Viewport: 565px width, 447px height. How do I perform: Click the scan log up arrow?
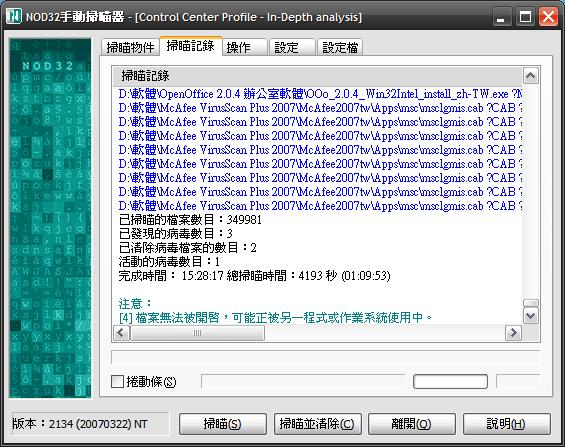[x=531, y=75]
